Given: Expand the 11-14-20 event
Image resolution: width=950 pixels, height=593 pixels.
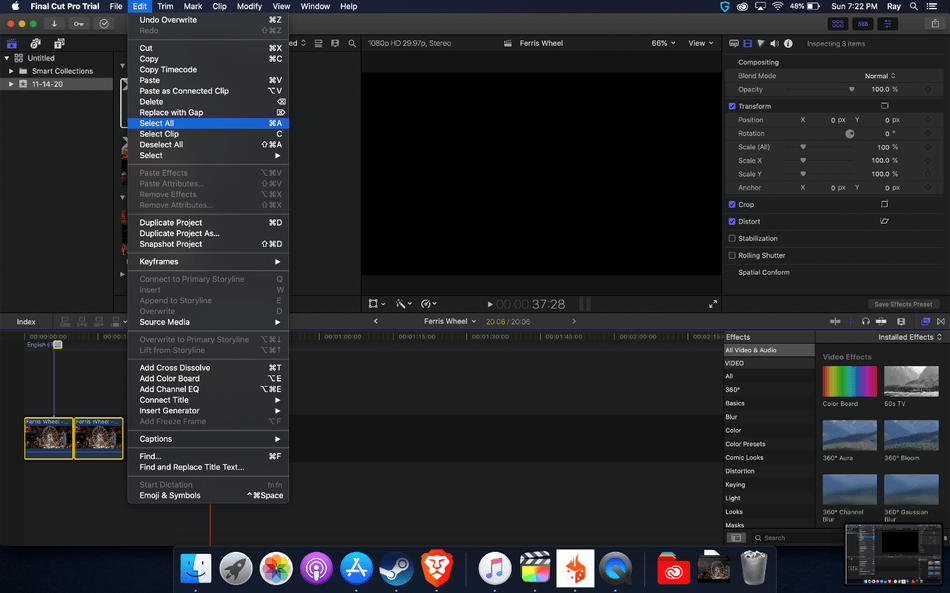Looking at the screenshot, I should [11, 84].
